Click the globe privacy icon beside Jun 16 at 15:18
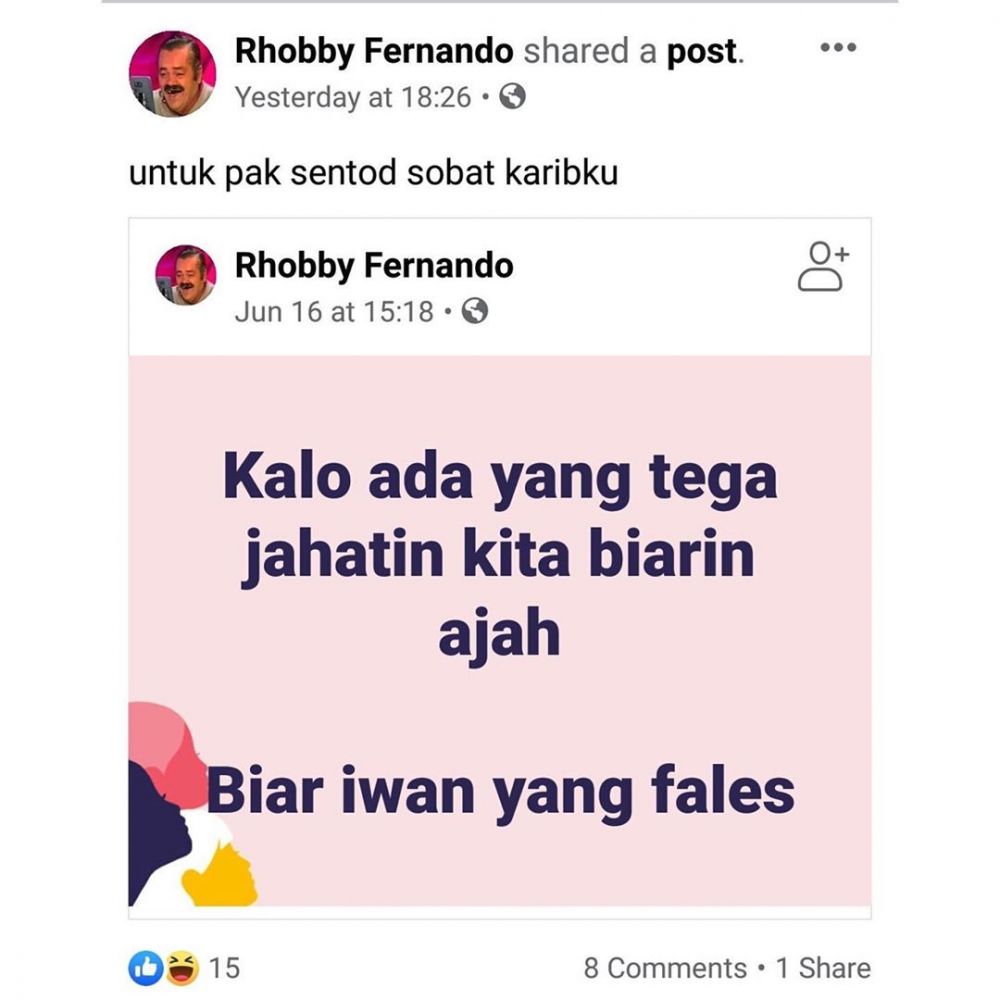The width and height of the screenshot is (1000, 1000). [474, 311]
